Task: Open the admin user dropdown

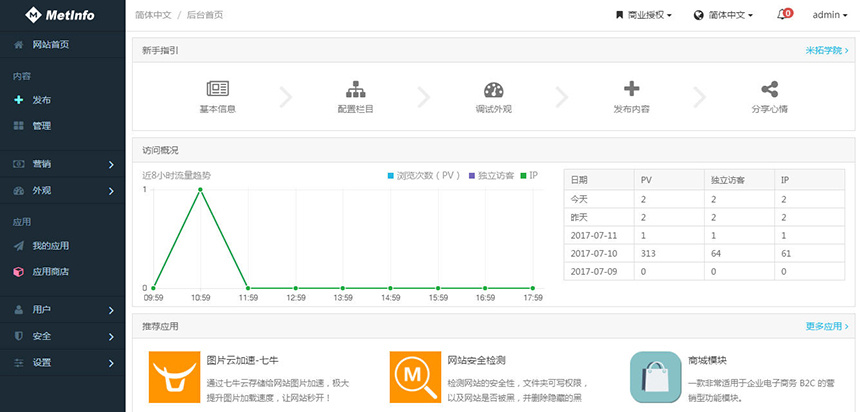Action: tap(830, 15)
